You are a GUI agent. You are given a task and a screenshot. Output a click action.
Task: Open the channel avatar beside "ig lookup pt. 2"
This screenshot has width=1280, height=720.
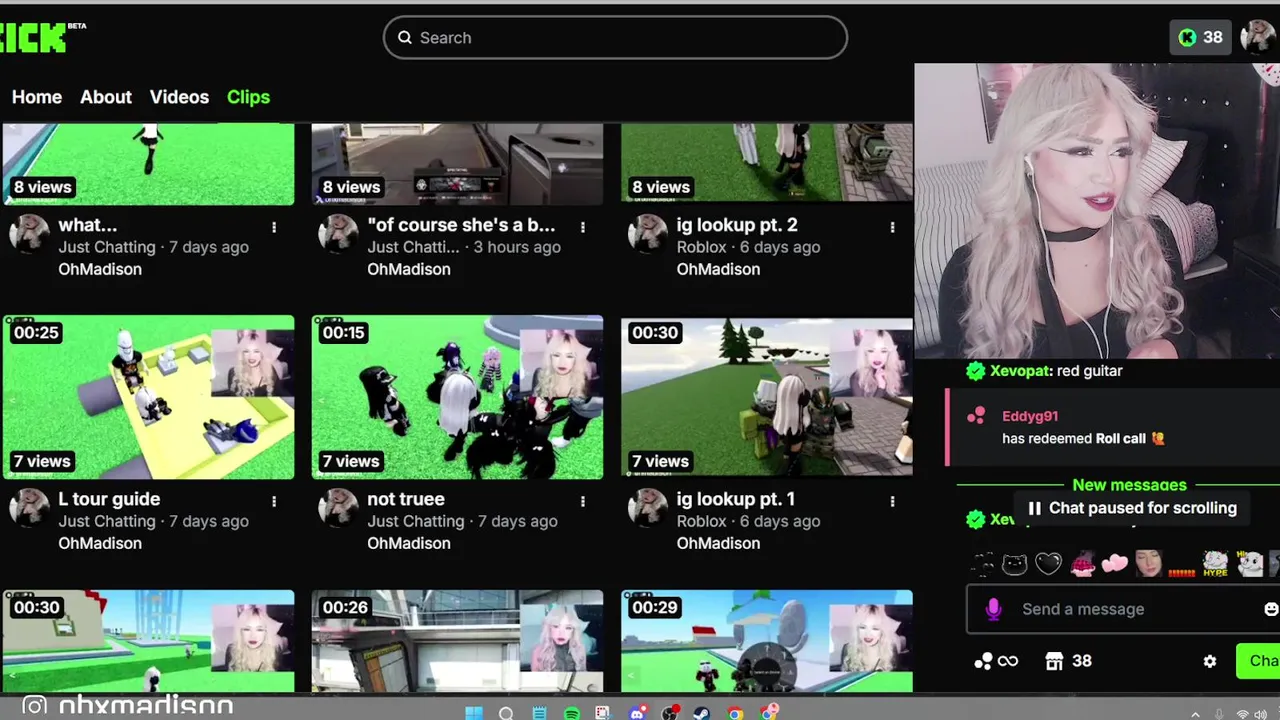tap(648, 234)
